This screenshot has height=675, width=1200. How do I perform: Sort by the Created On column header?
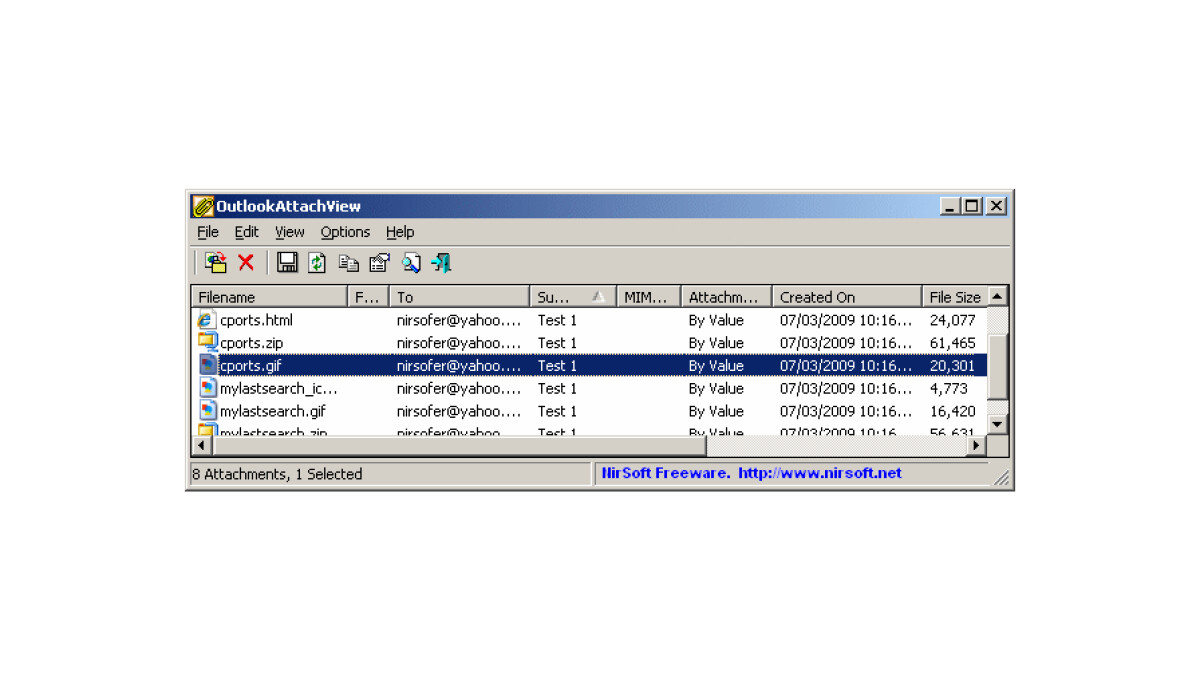pyautogui.click(x=847, y=297)
